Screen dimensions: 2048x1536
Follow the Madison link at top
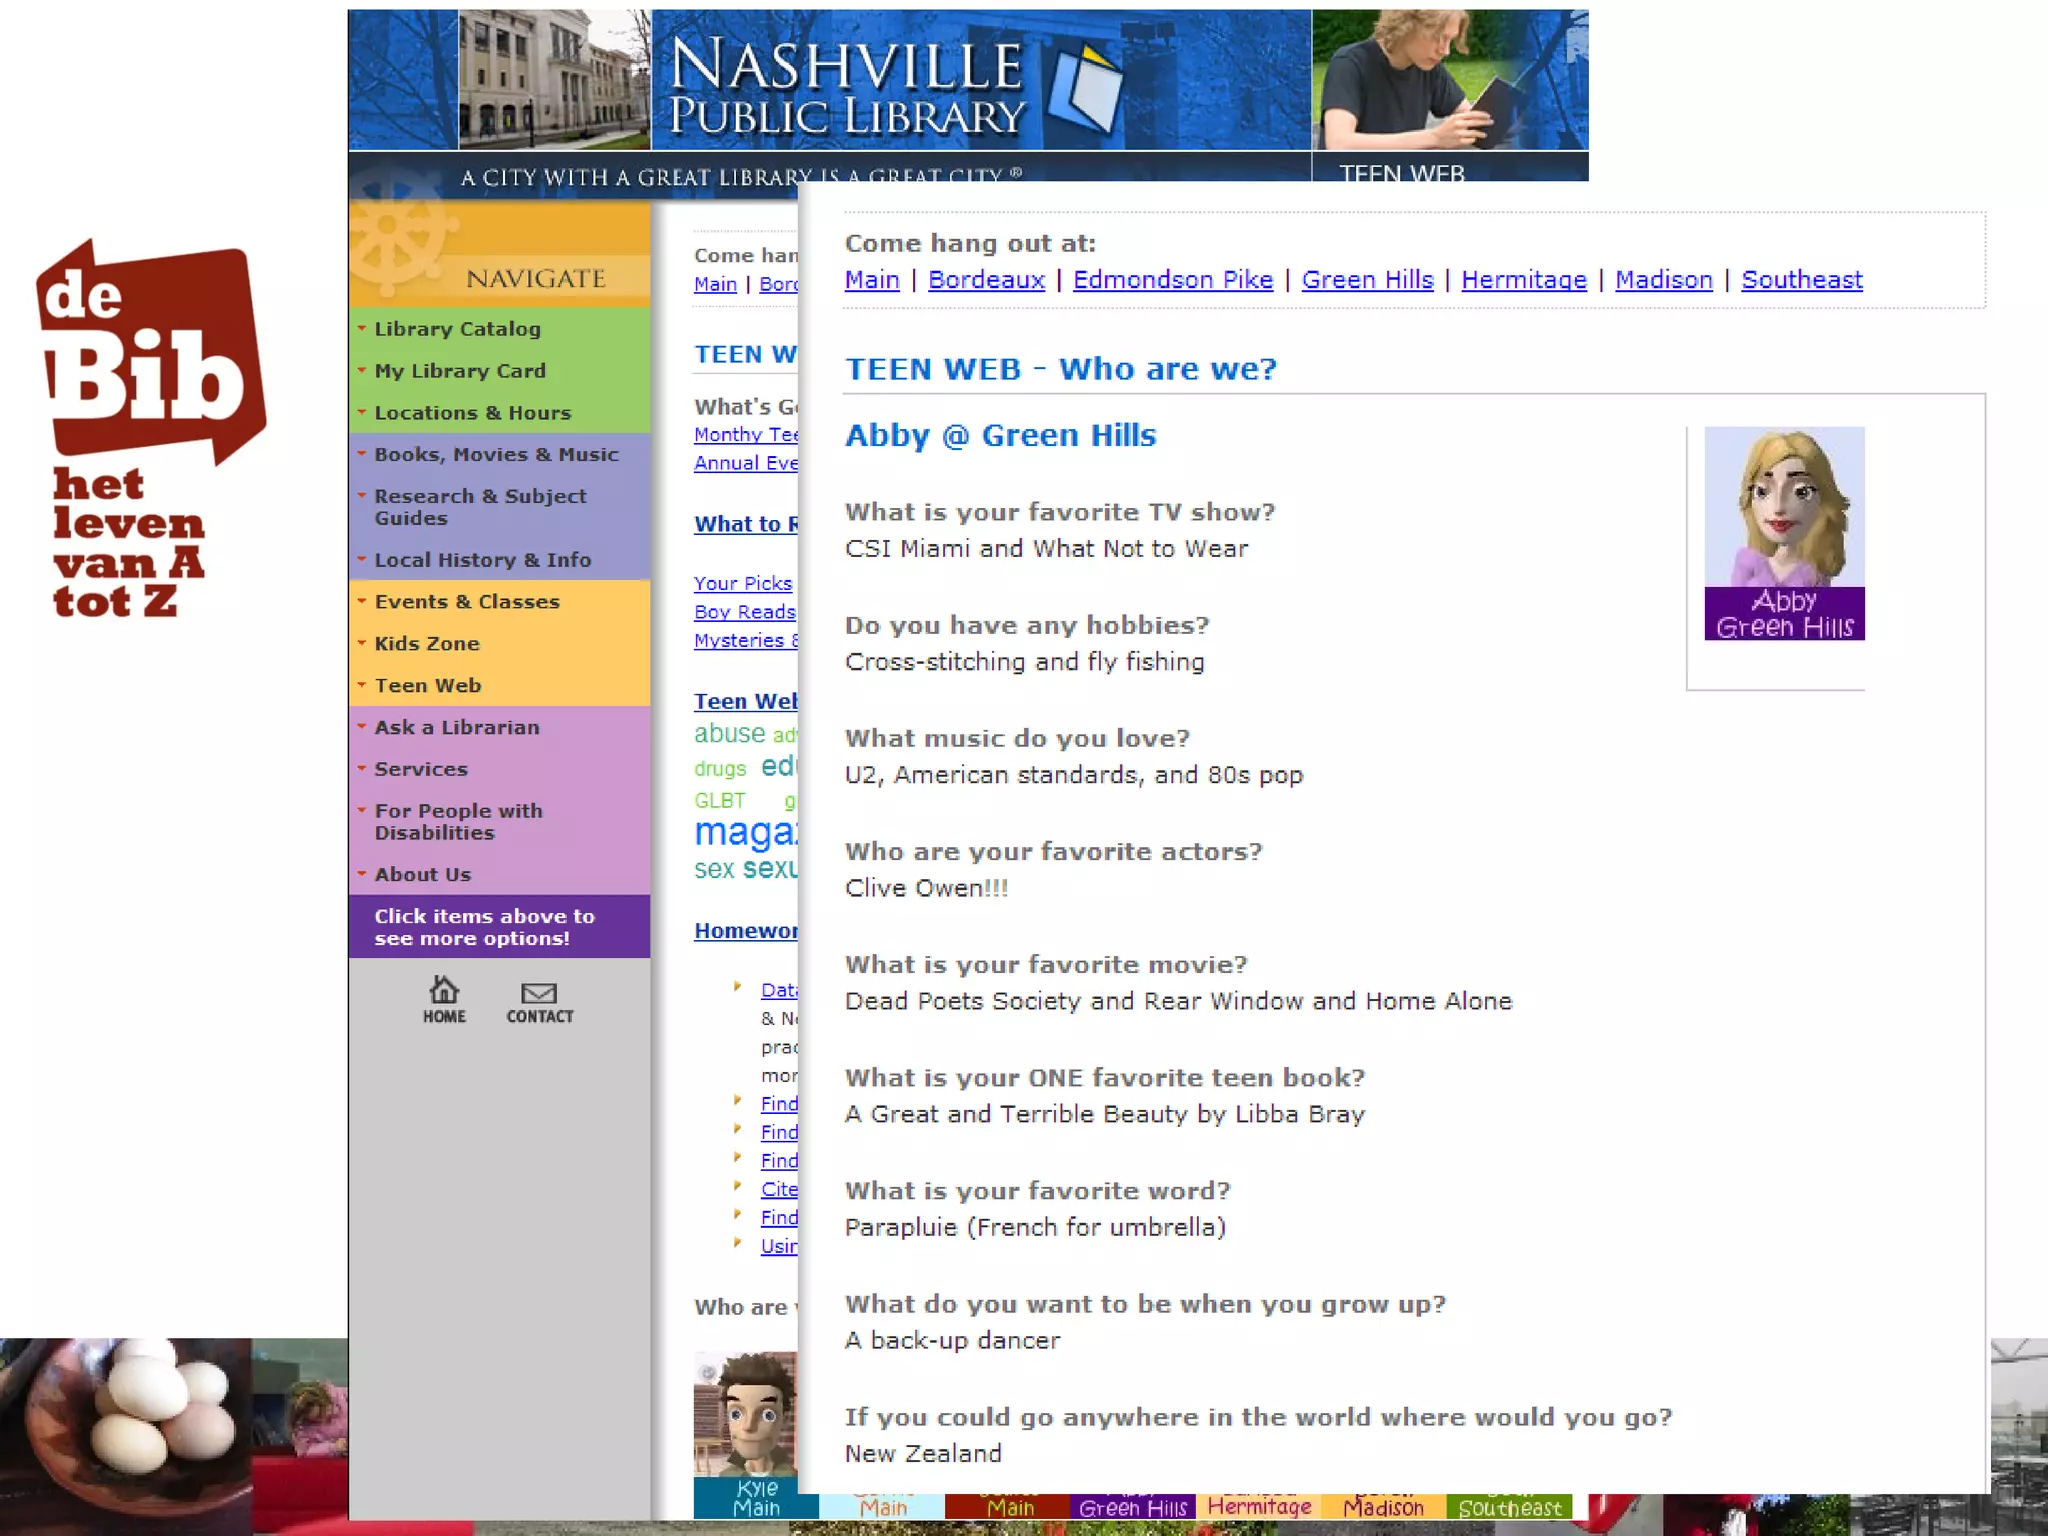tap(1664, 280)
